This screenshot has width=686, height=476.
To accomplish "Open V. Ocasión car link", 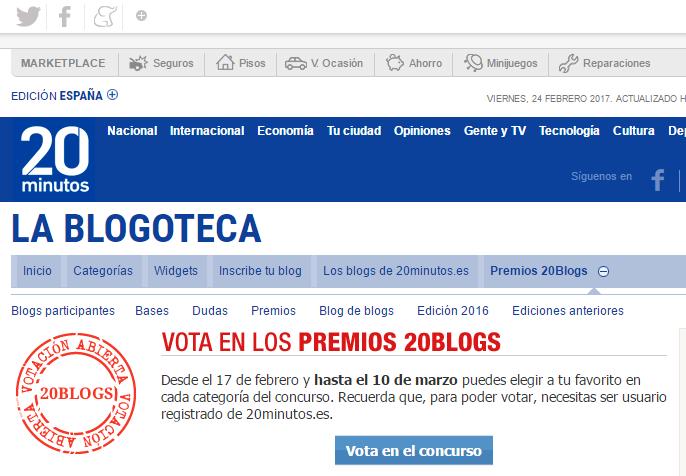I will 324,64.
